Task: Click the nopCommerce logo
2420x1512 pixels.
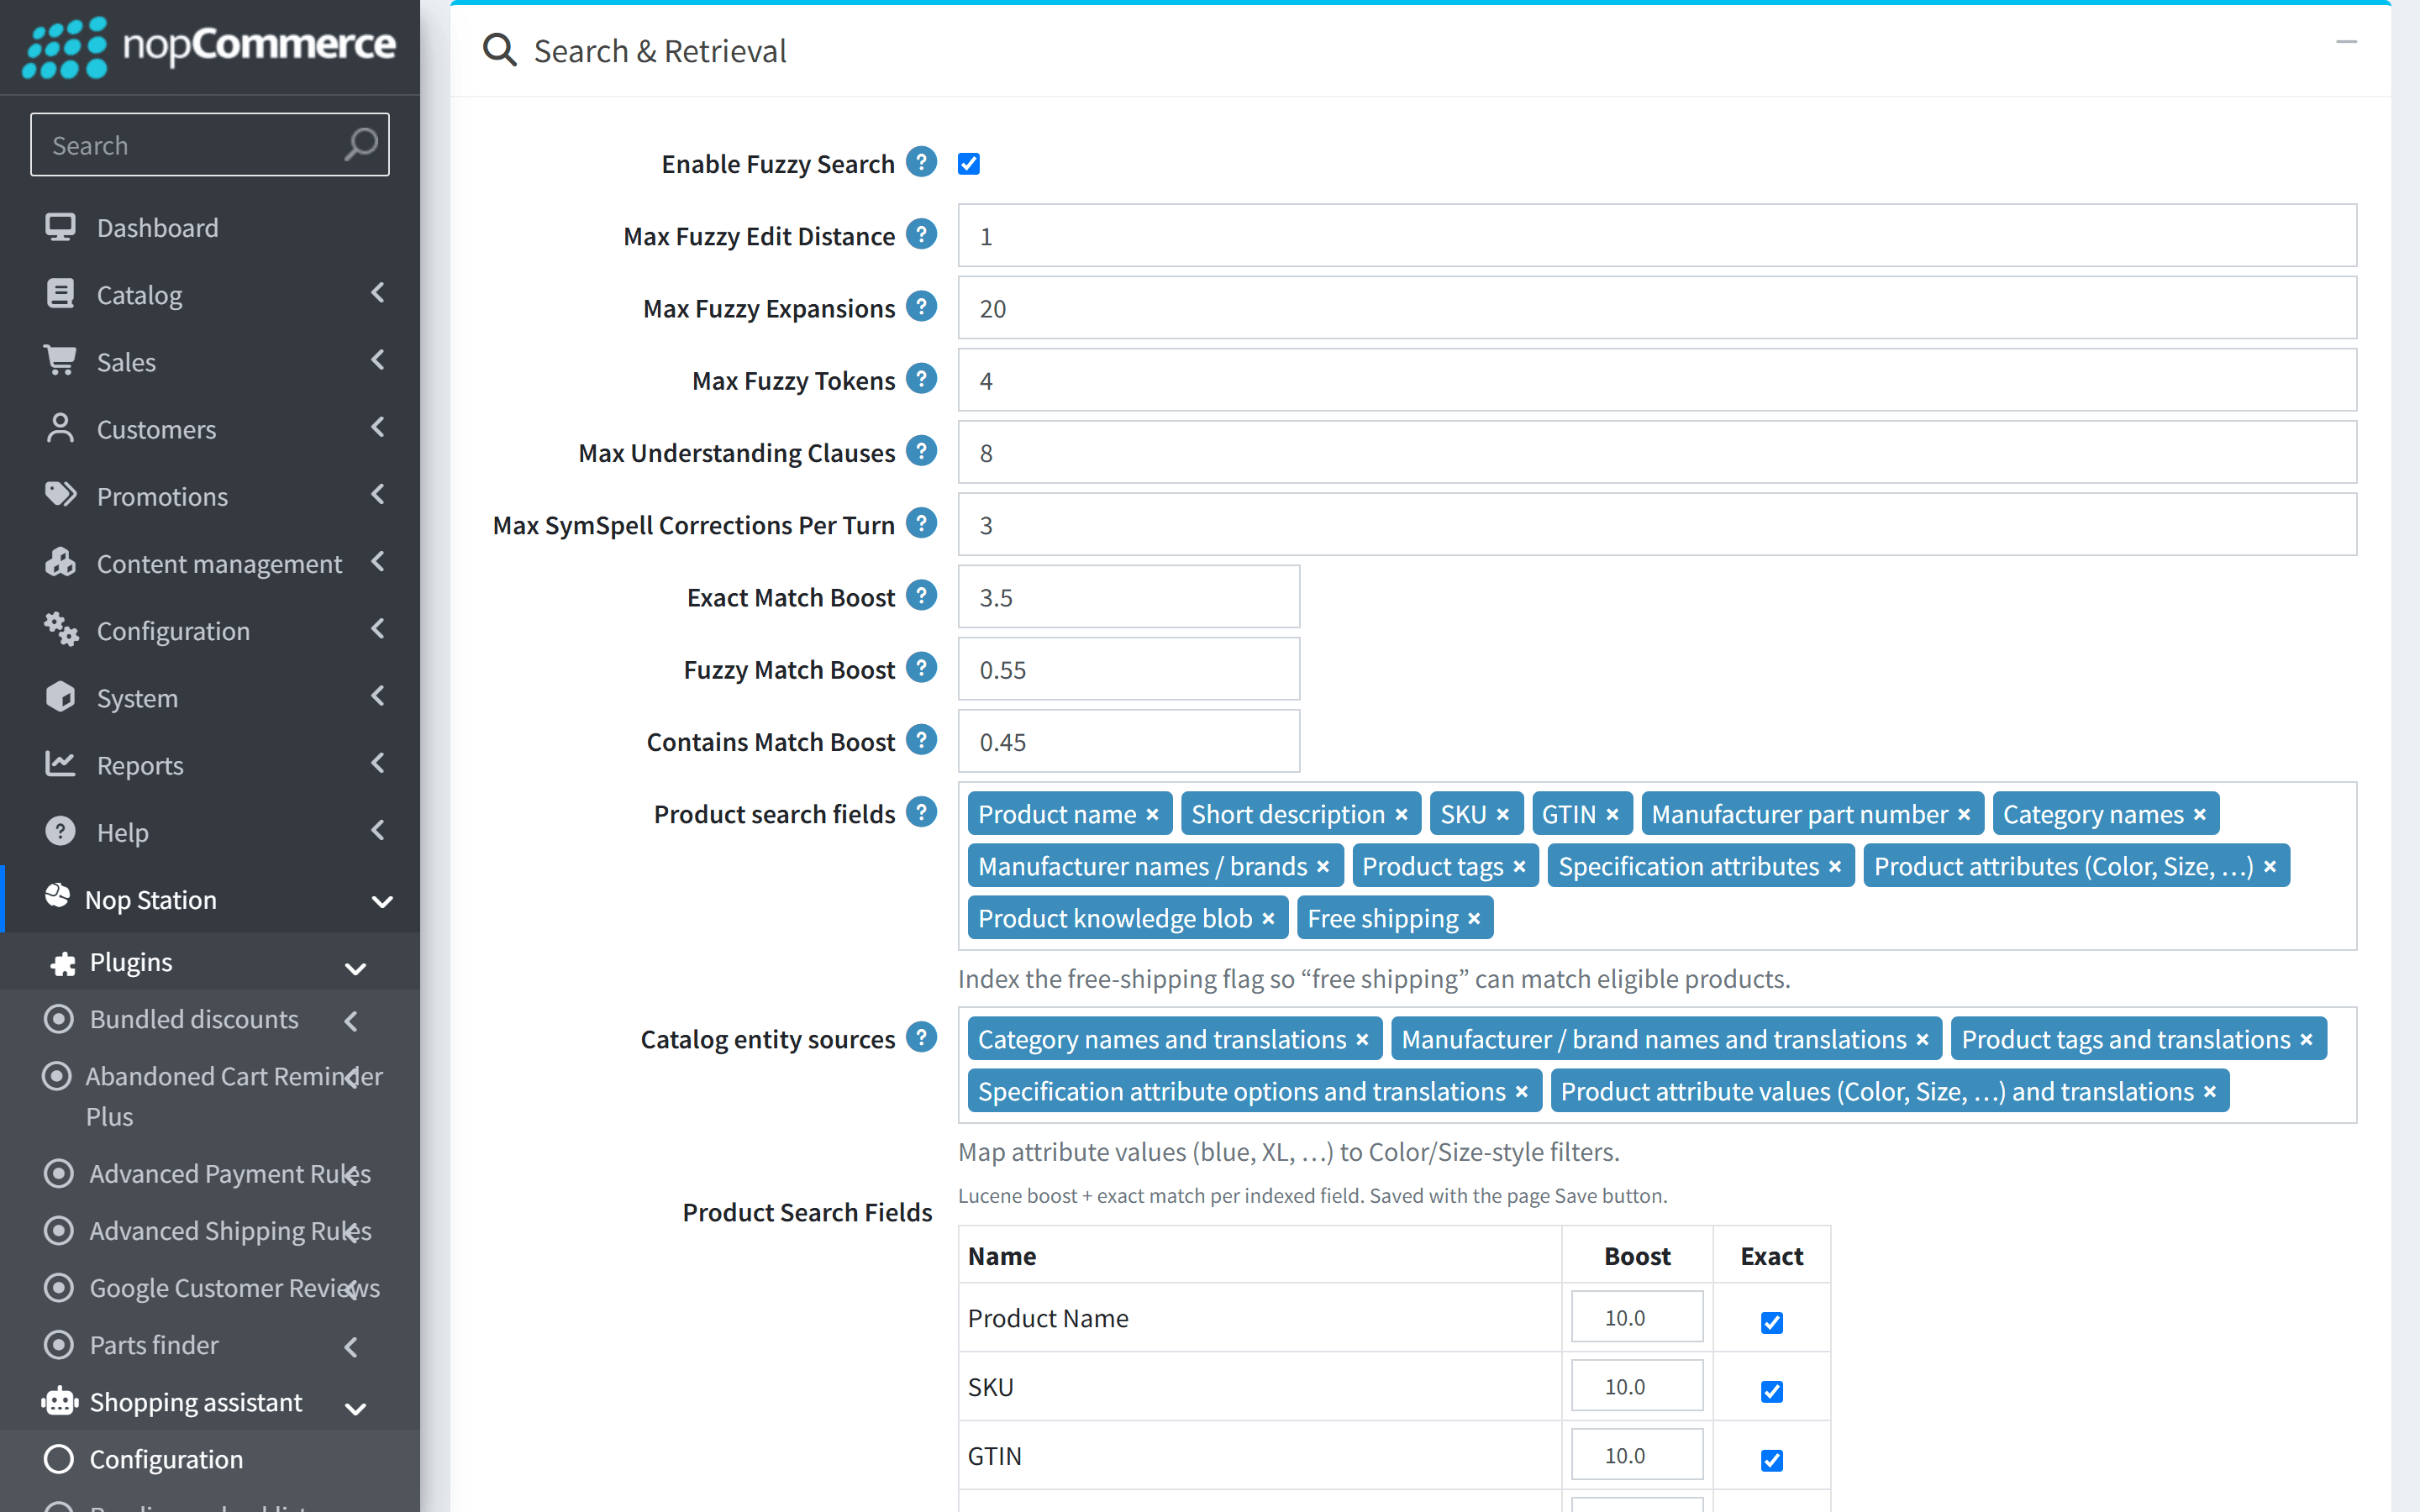Action: click(210, 46)
